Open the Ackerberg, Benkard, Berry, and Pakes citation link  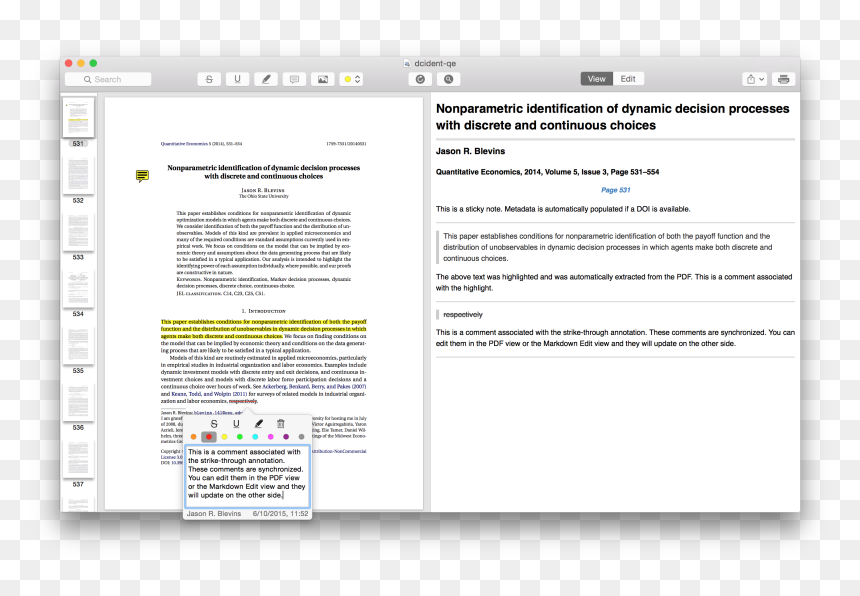[314, 387]
